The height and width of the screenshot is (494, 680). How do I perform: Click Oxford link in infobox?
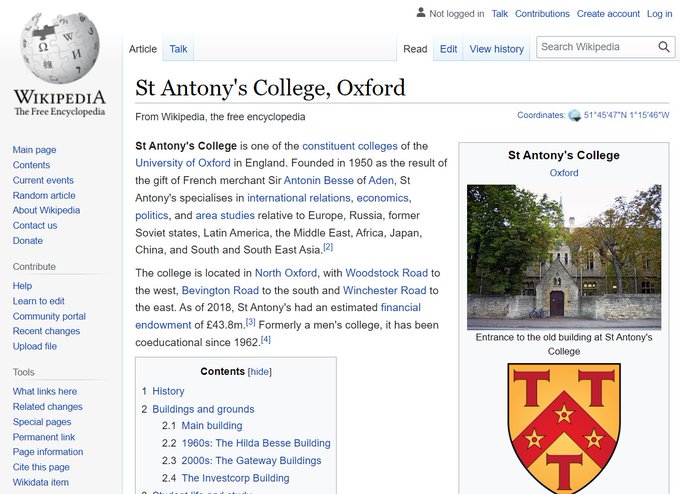pyautogui.click(x=564, y=173)
